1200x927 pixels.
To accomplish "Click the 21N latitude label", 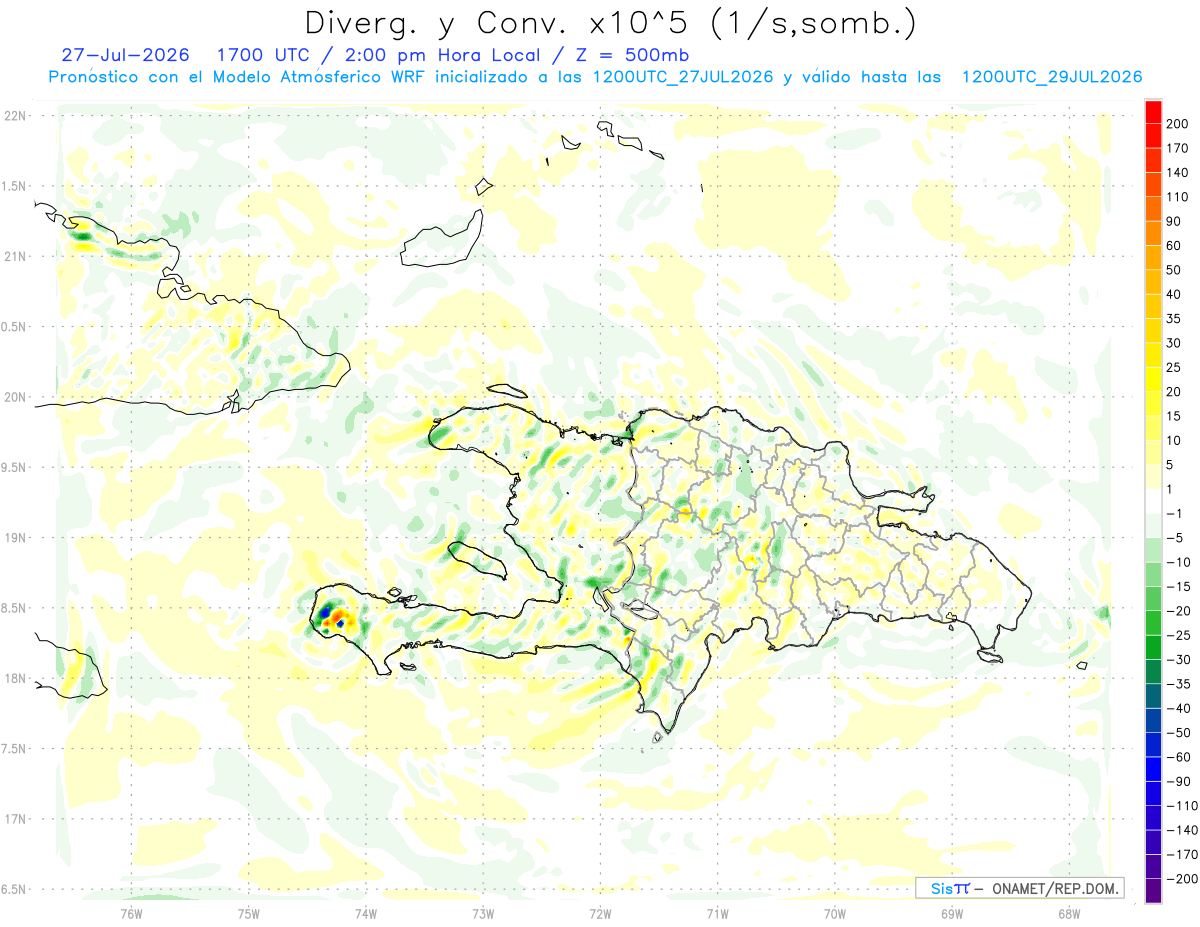I will click(14, 256).
